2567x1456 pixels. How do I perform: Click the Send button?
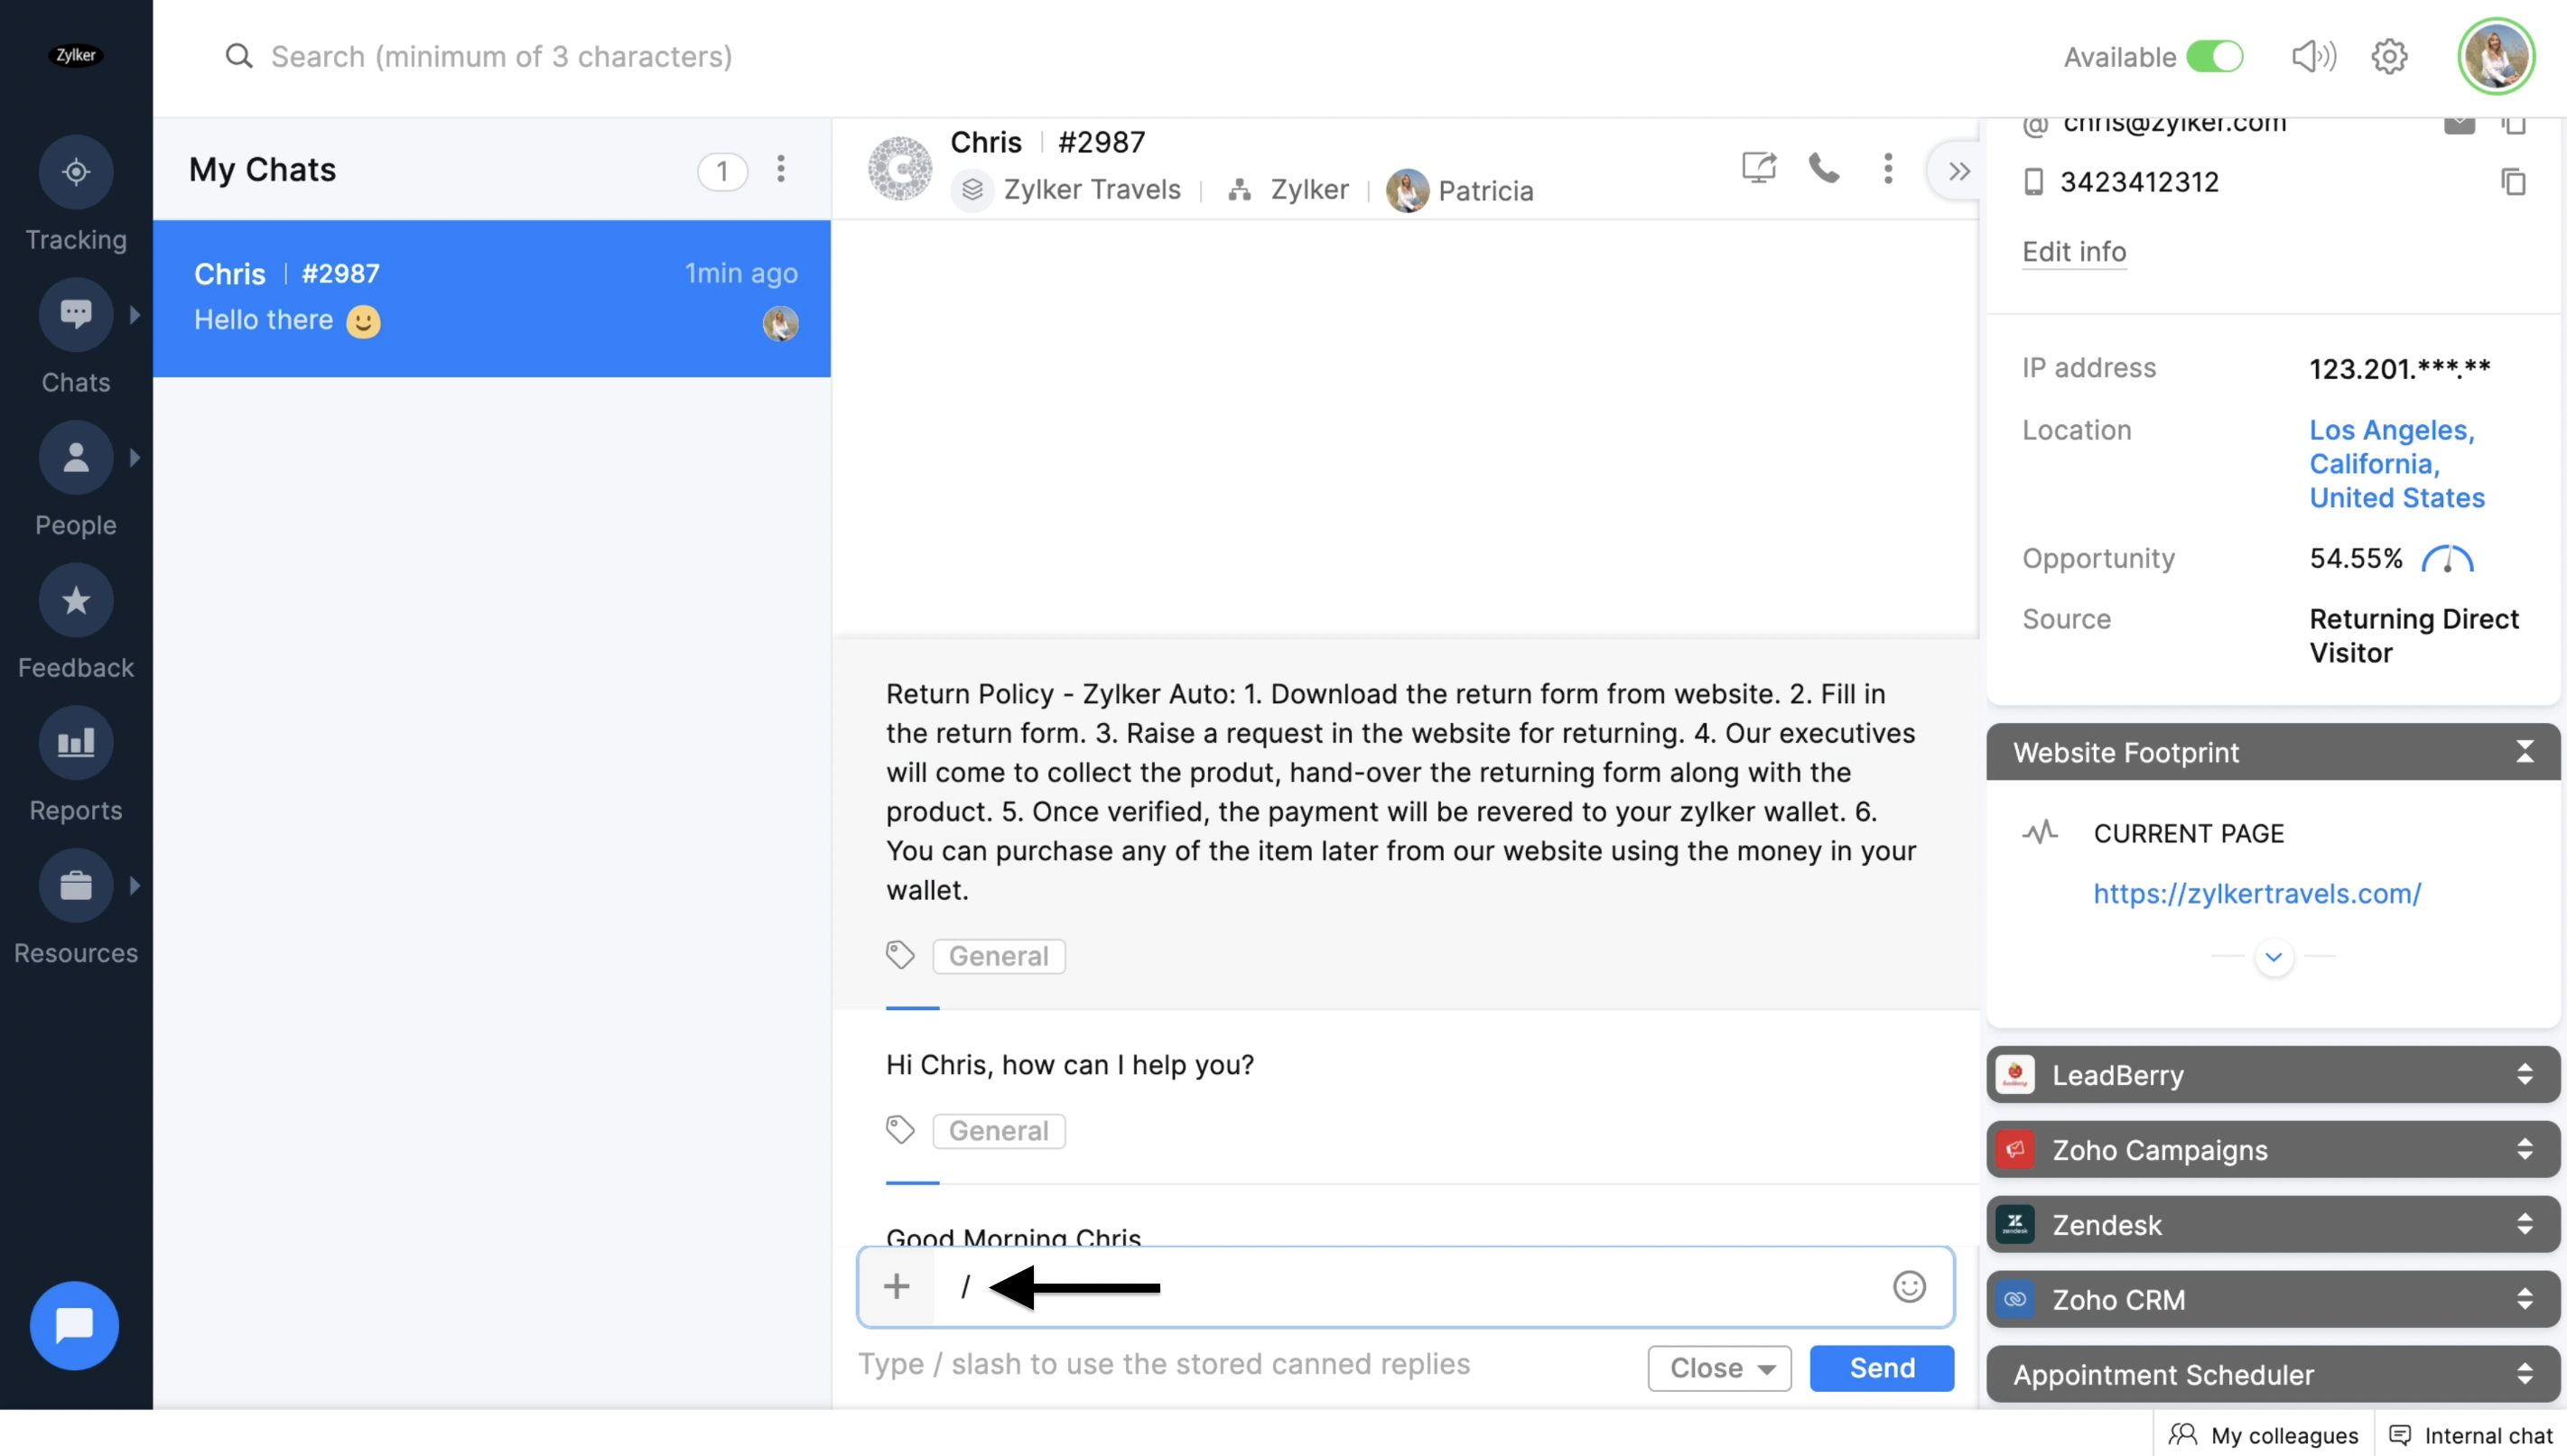click(x=1881, y=1368)
